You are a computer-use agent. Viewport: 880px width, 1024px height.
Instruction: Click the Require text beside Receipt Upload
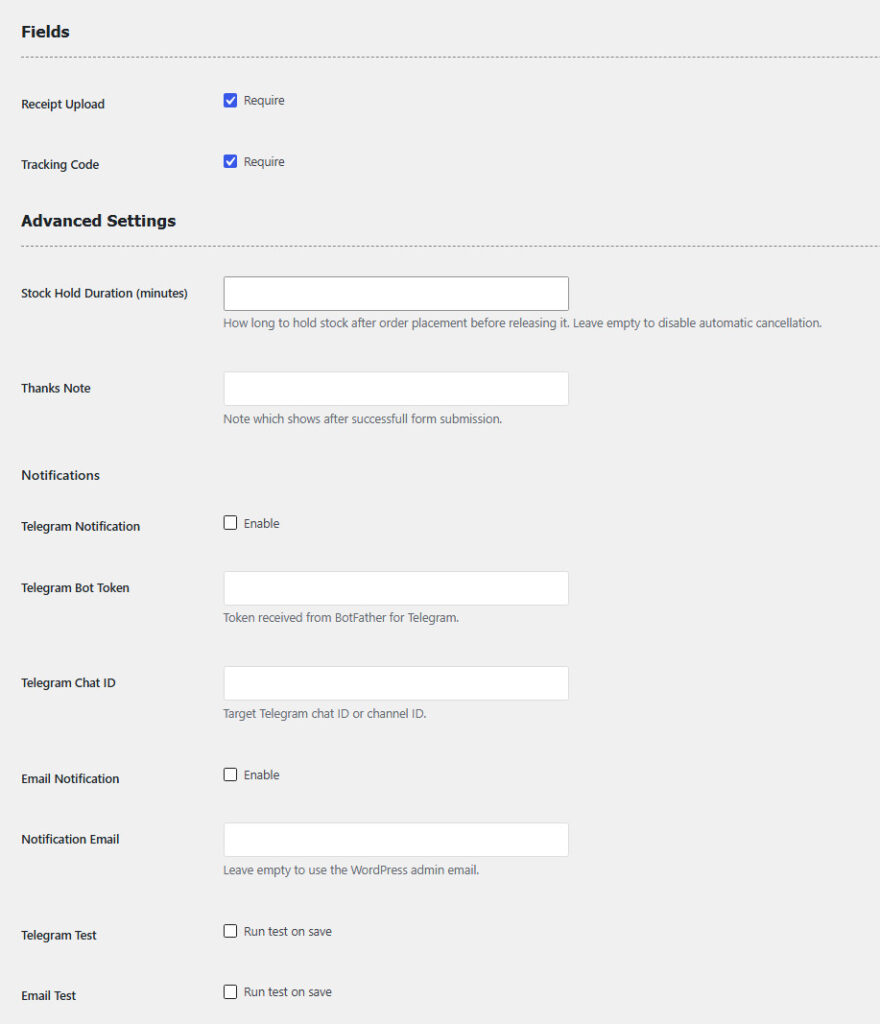(x=264, y=101)
